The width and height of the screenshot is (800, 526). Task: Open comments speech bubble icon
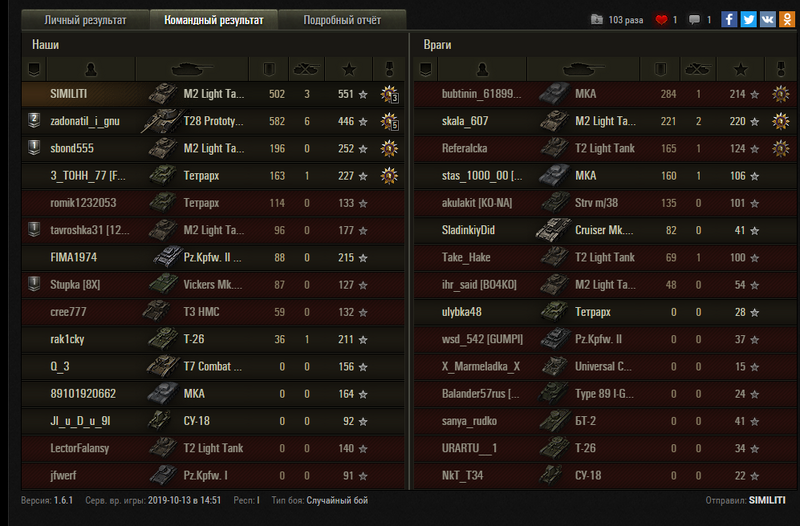click(694, 20)
